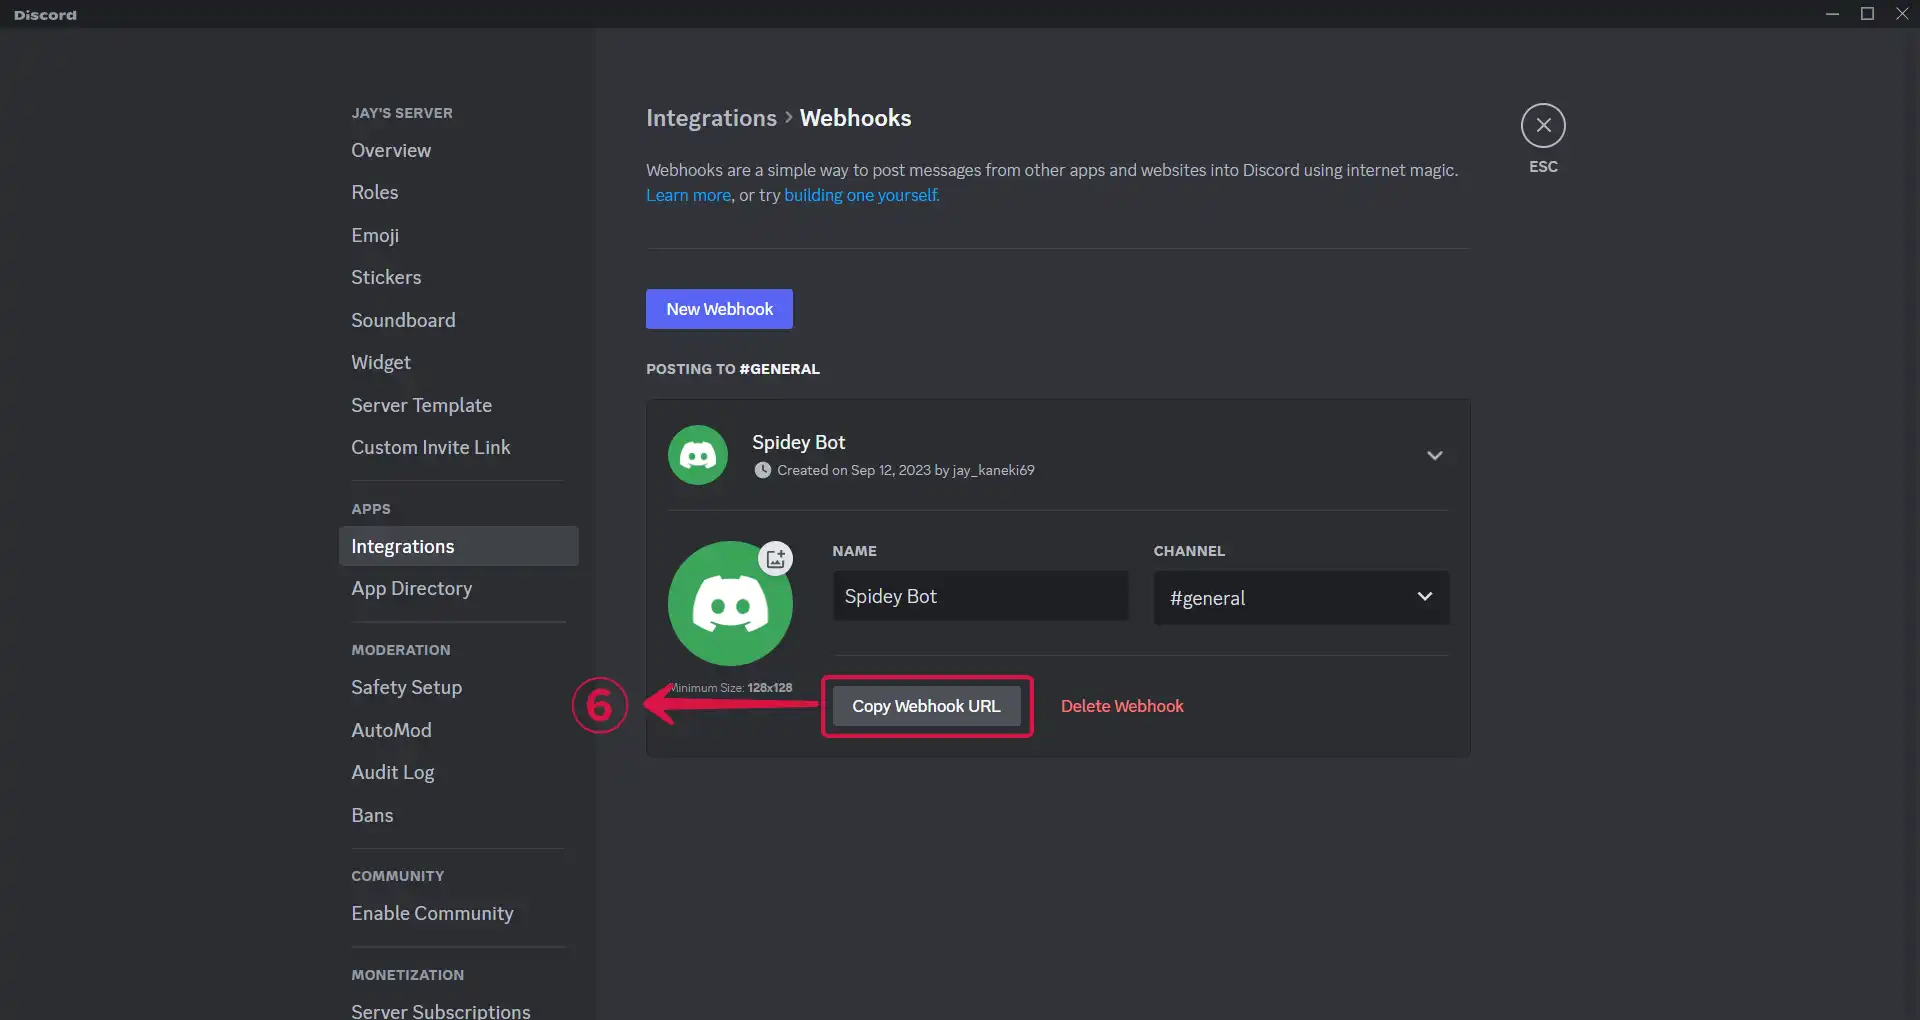The width and height of the screenshot is (1920, 1020).
Task: Open the building one yourself link
Action: coord(861,195)
